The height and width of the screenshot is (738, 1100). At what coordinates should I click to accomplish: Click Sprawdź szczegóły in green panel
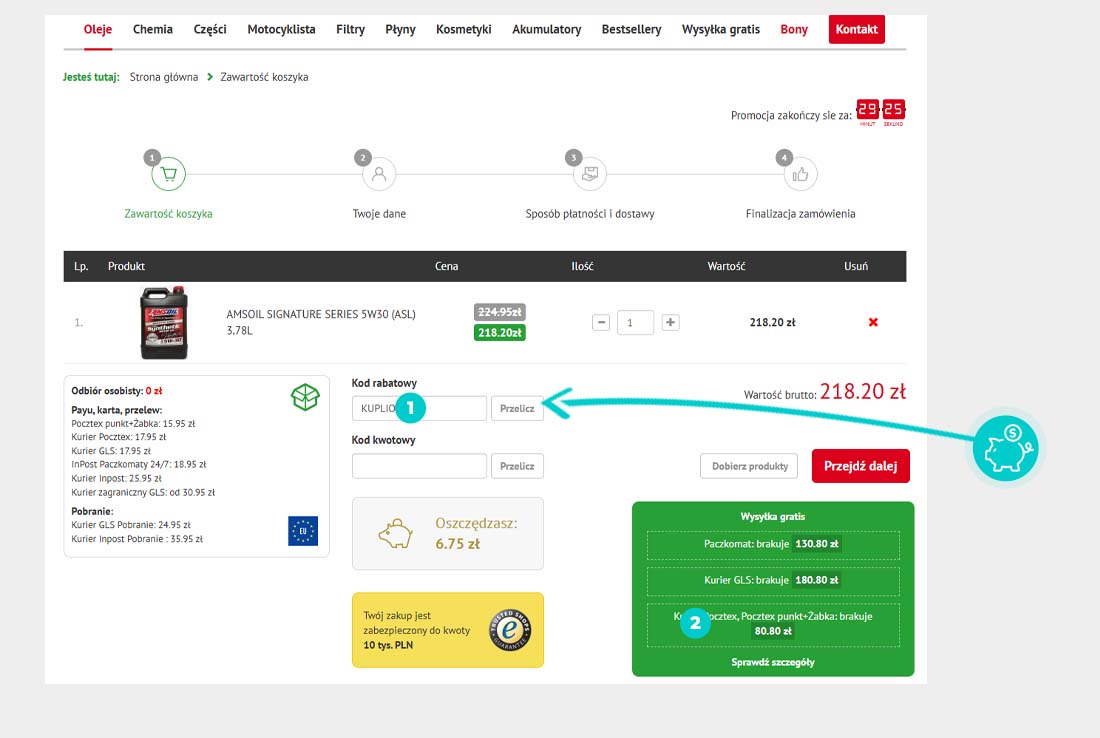[x=773, y=662]
